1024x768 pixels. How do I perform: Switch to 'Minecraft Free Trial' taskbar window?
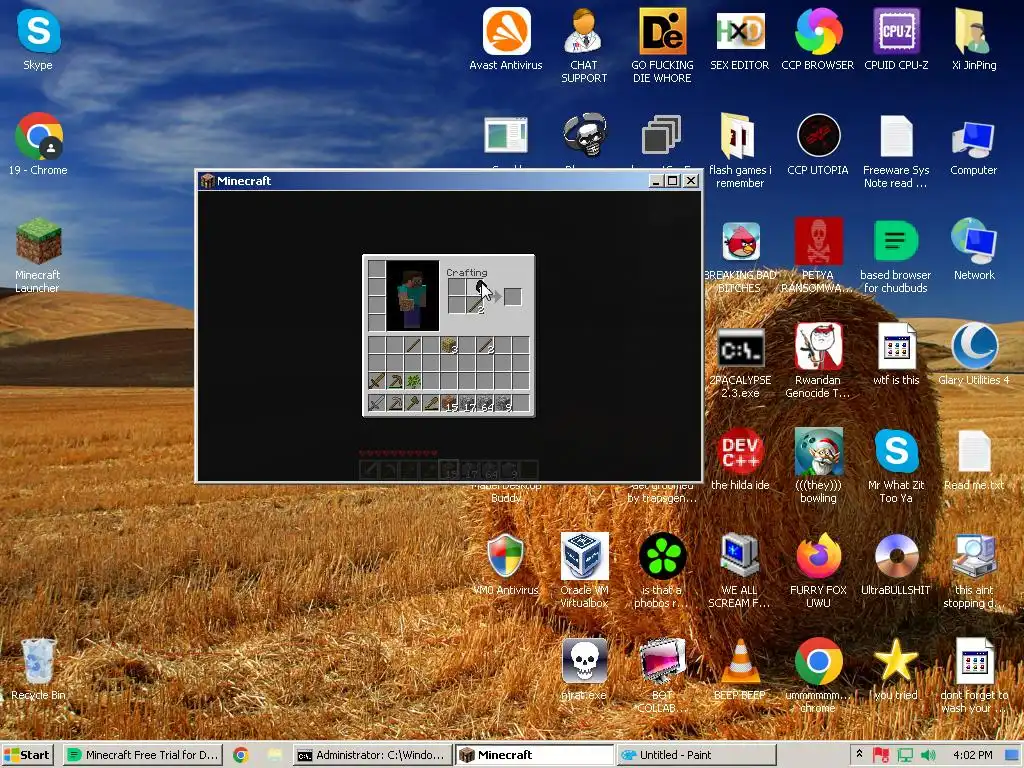(x=143, y=755)
